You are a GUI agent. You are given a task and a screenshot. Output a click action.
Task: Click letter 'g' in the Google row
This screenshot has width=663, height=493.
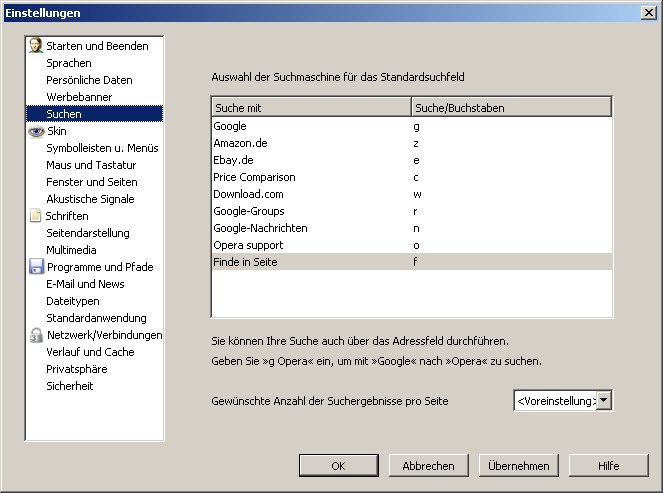click(x=416, y=126)
